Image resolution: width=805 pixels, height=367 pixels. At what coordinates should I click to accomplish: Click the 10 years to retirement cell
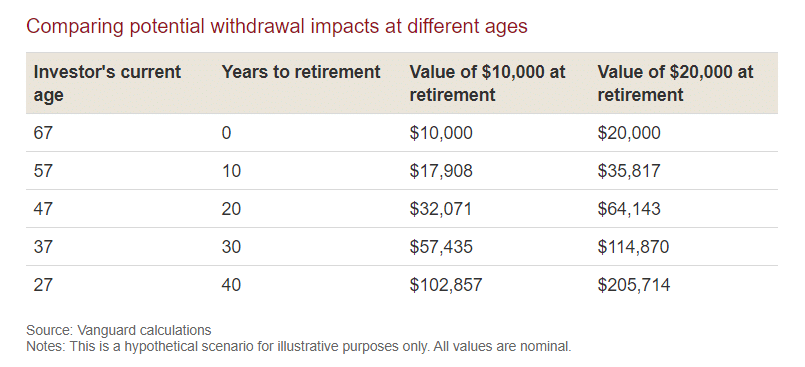click(x=232, y=171)
